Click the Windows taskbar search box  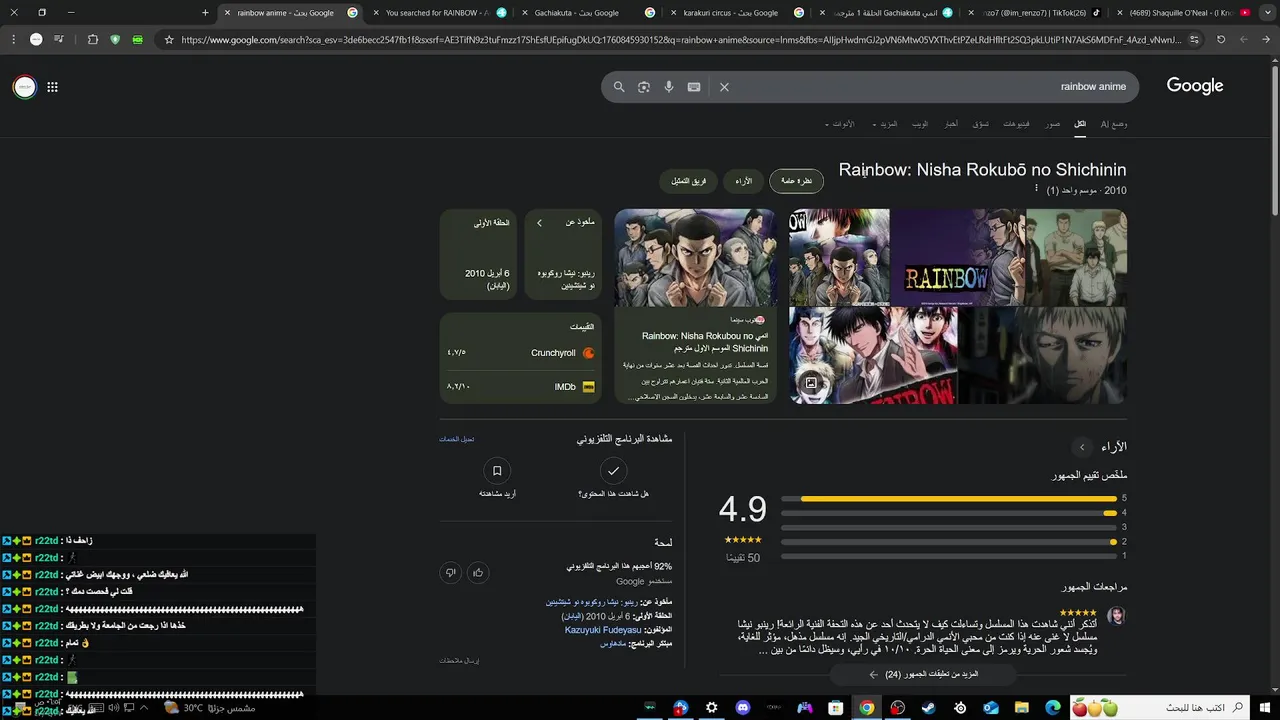coord(1160,708)
